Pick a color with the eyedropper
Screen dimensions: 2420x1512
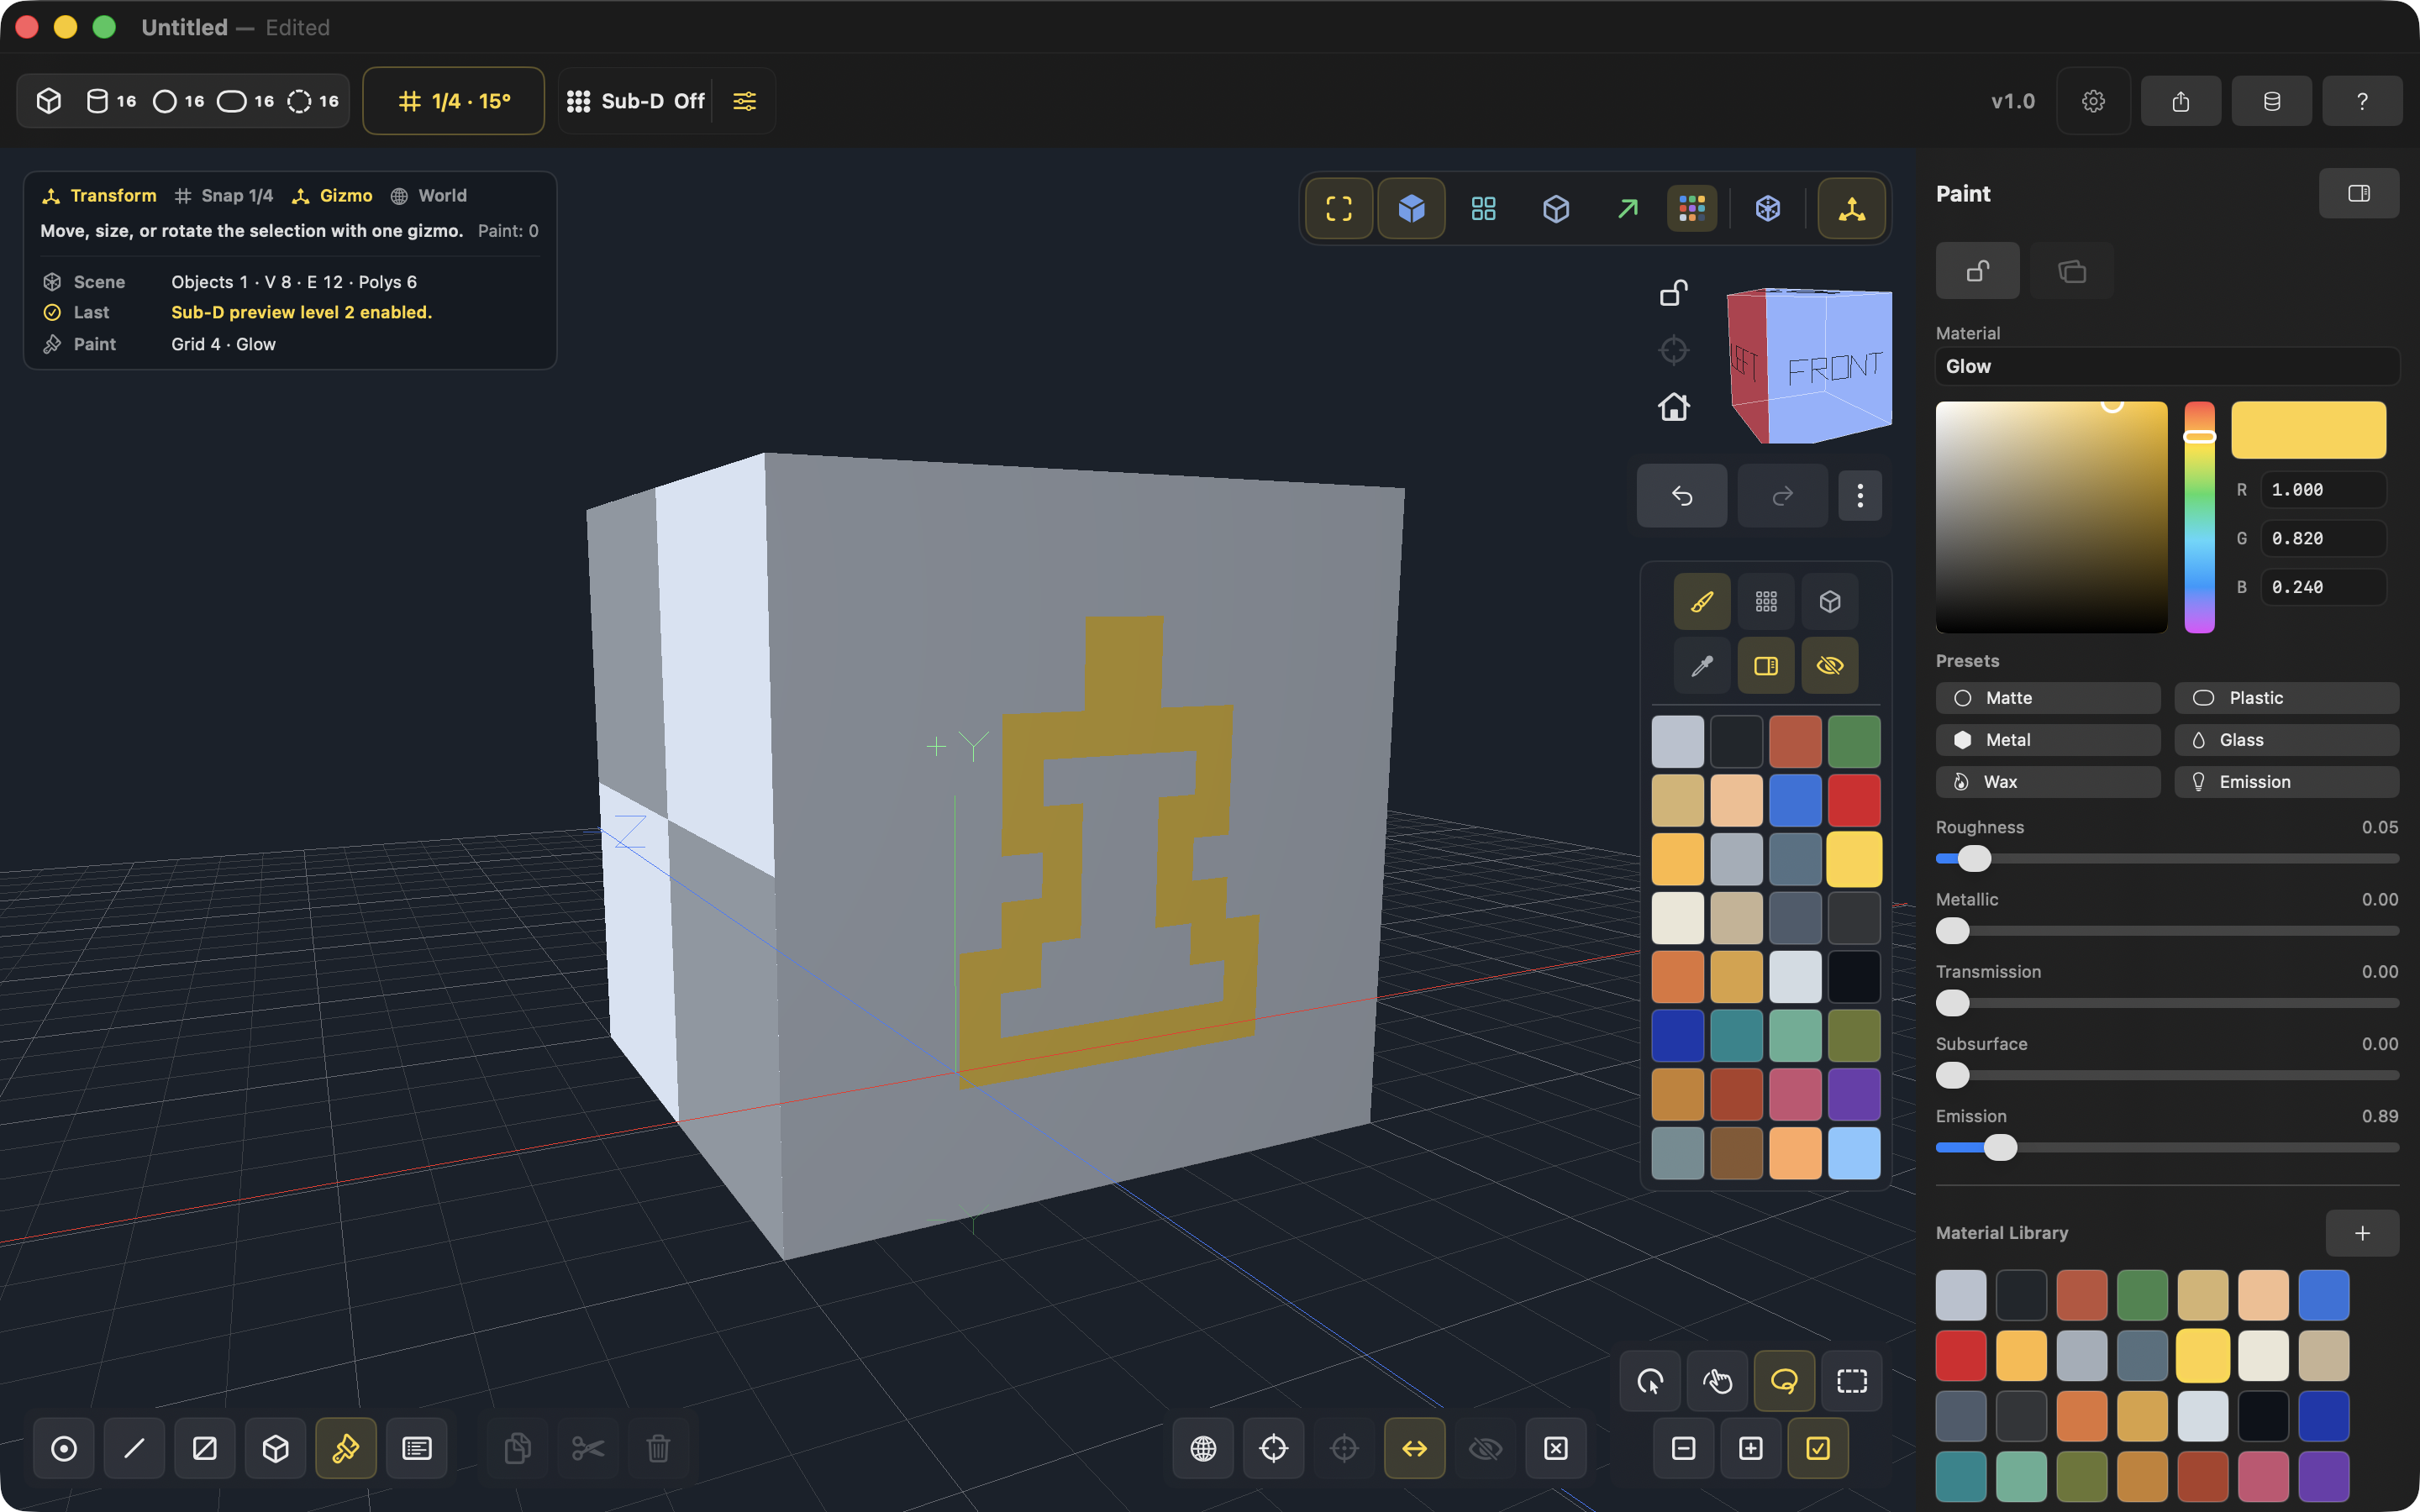pyautogui.click(x=1702, y=665)
